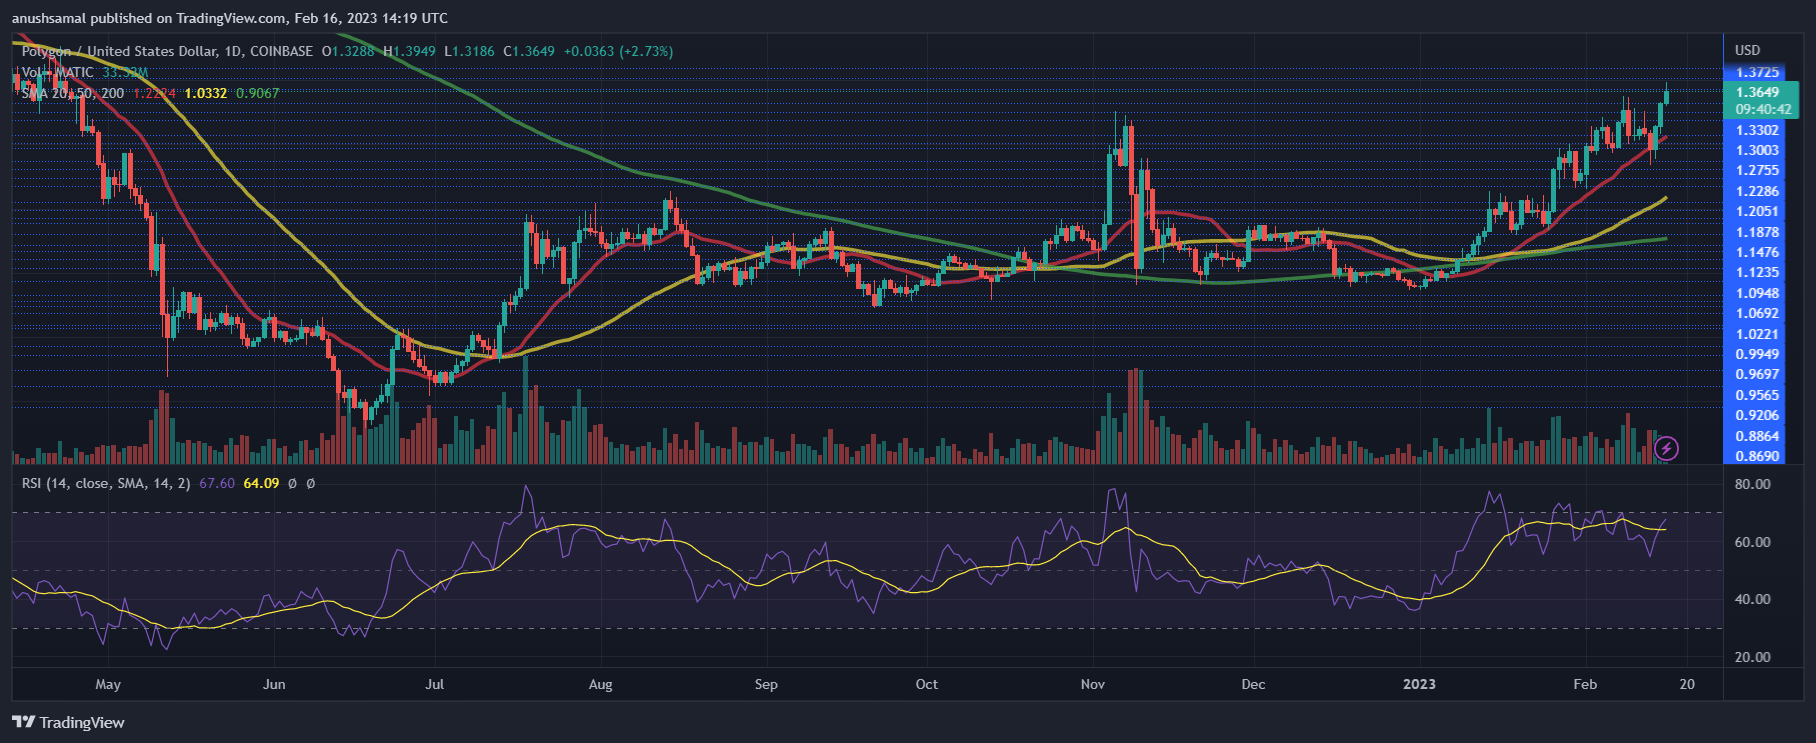Click the purple lightning bolt icon
1816x743 pixels.
click(x=1666, y=448)
